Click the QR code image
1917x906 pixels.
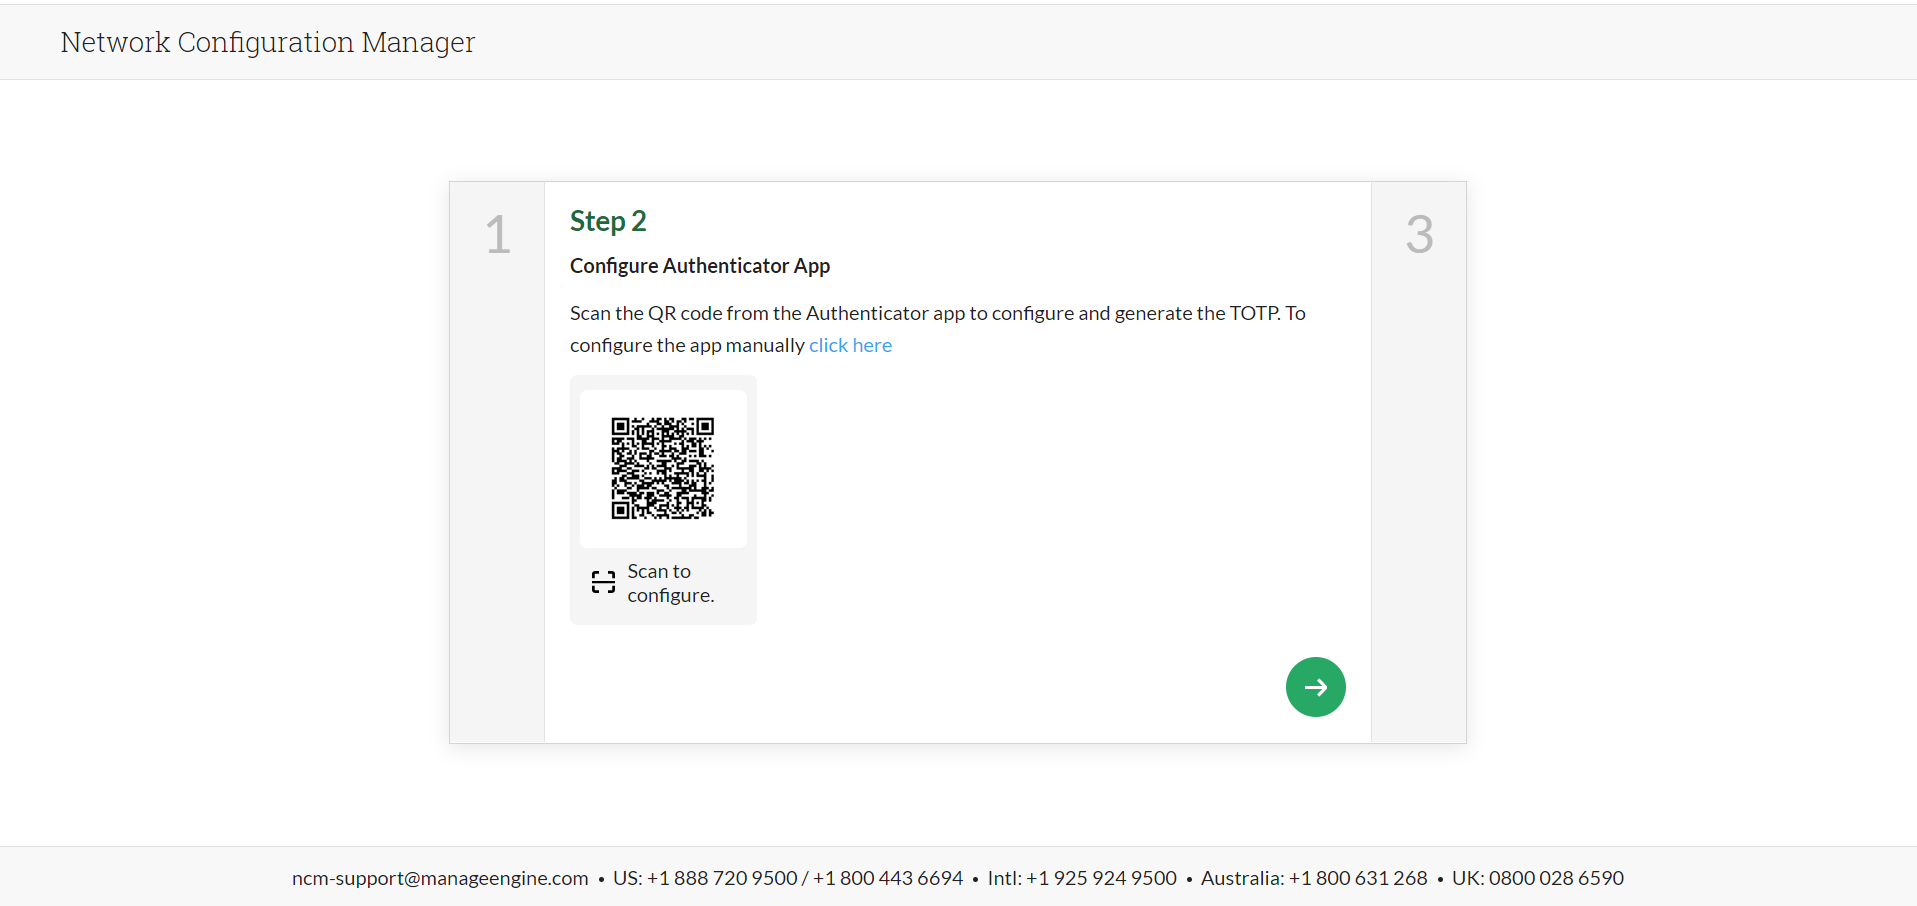663,468
